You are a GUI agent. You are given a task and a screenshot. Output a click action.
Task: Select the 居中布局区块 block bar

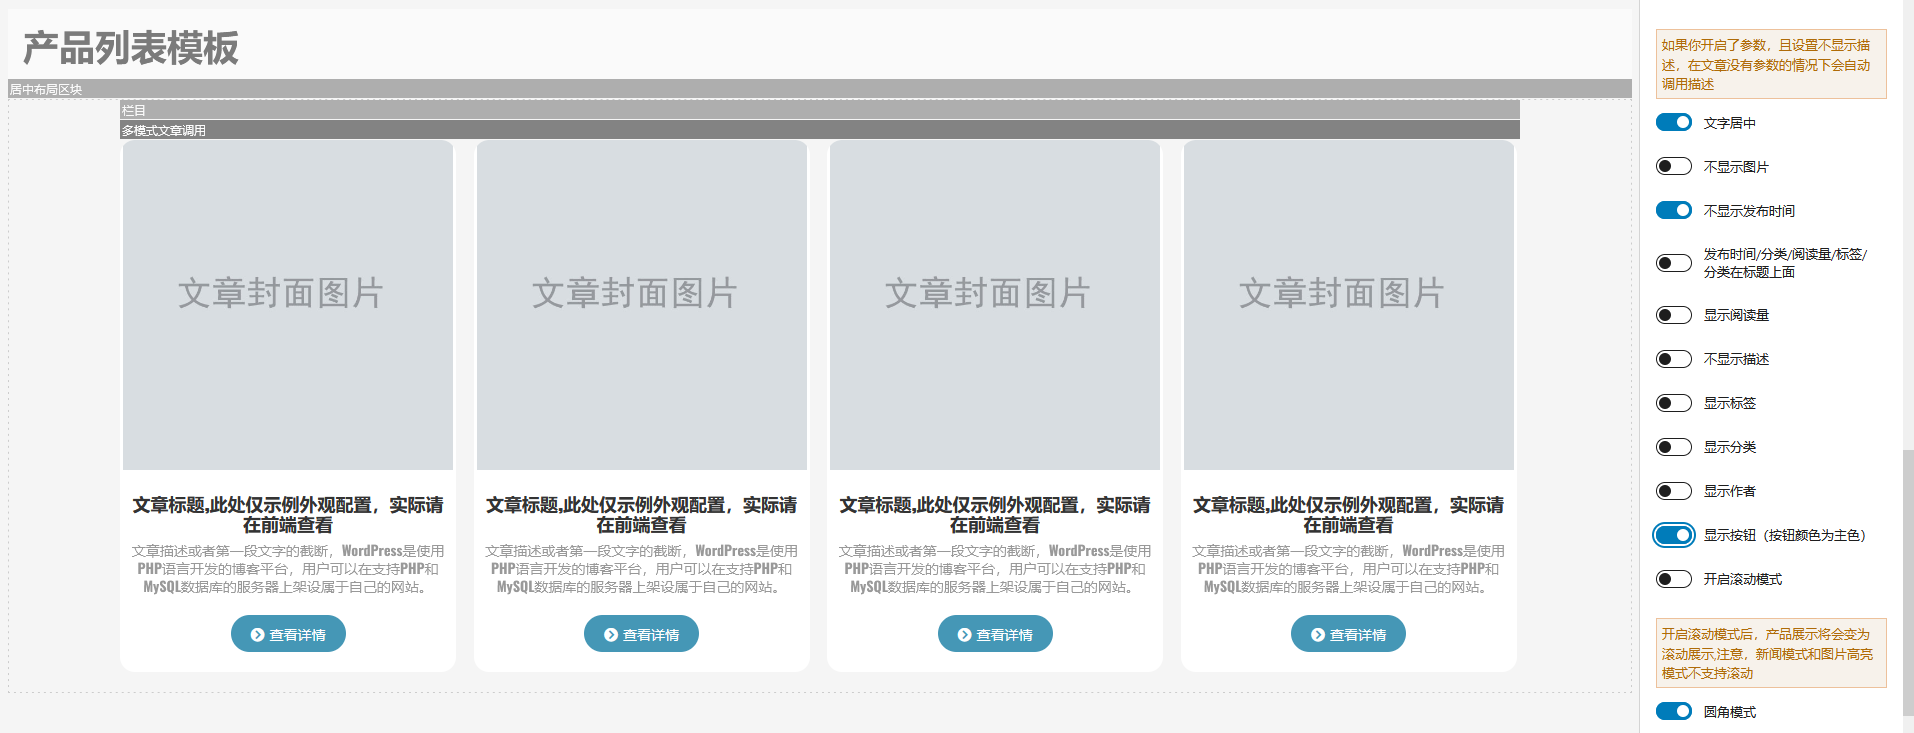point(820,89)
